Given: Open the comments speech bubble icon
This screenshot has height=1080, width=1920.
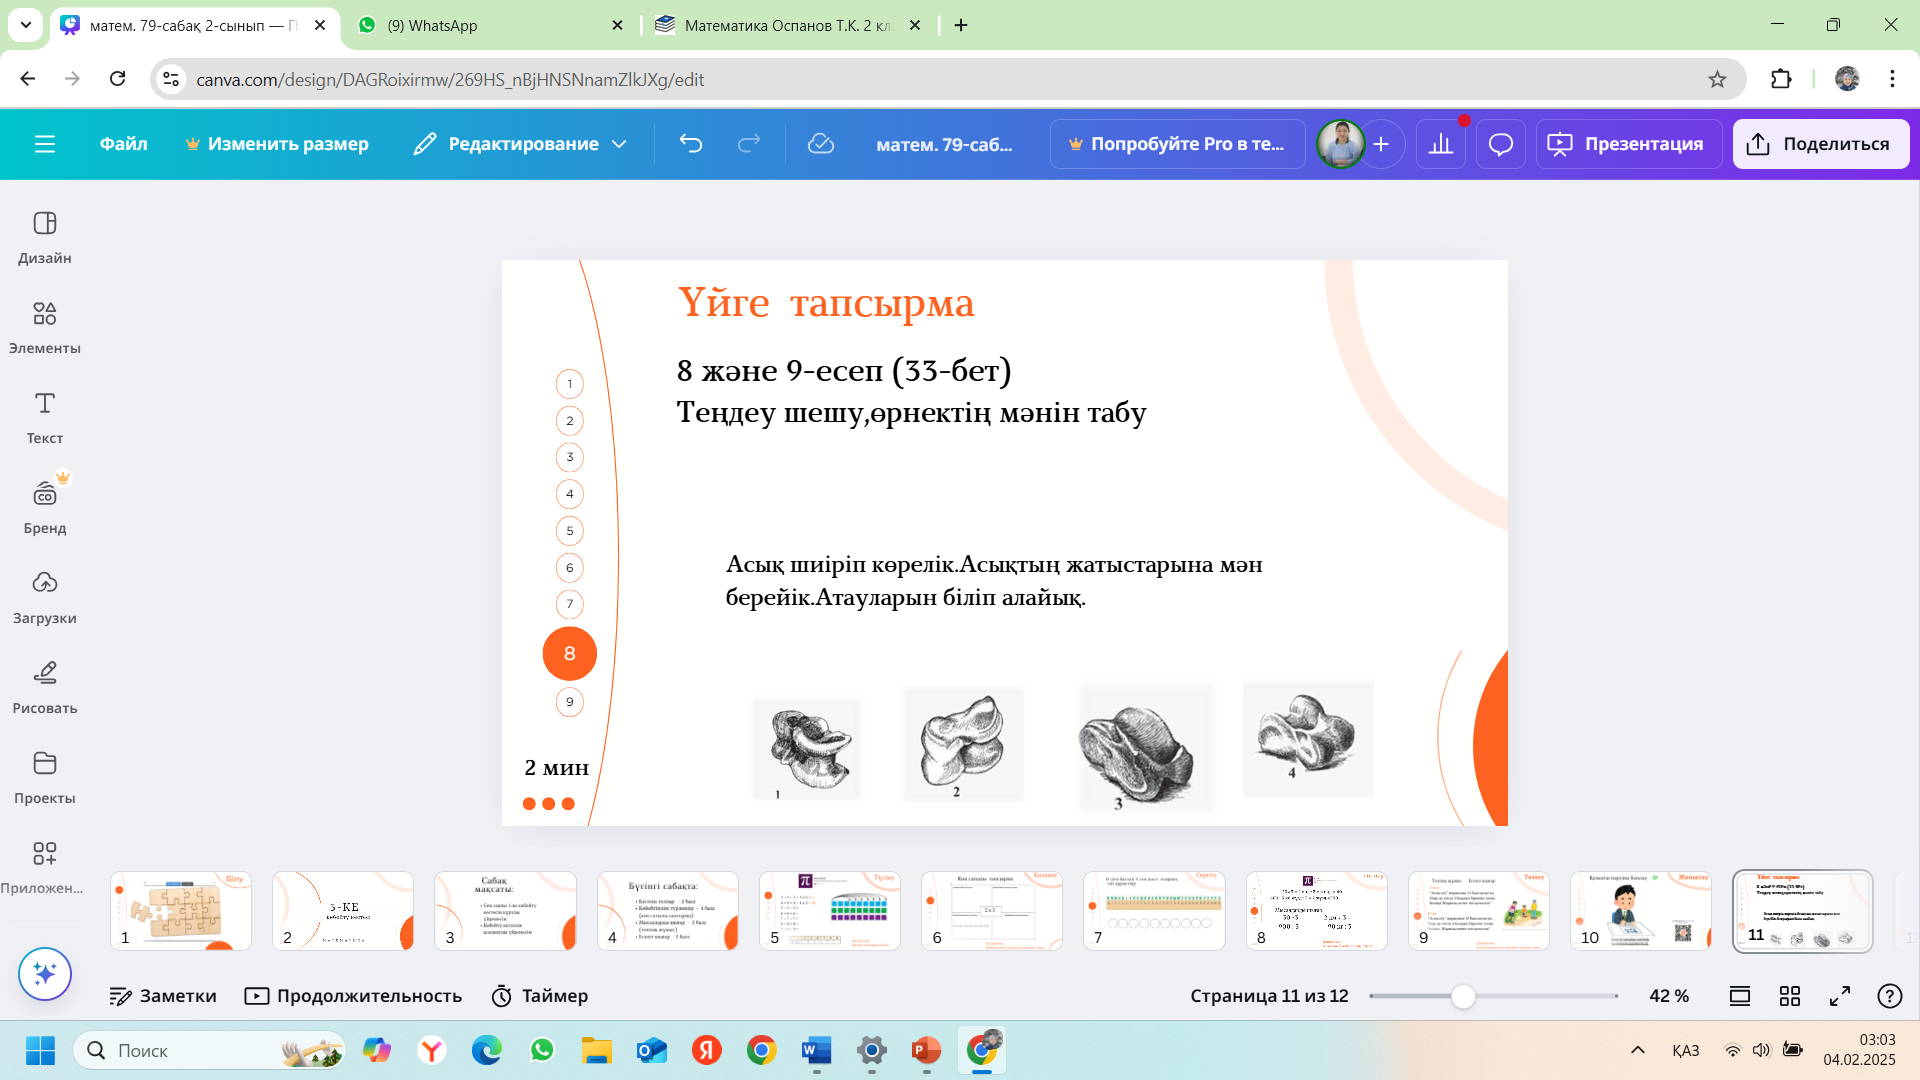Looking at the screenshot, I should [x=1500, y=144].
